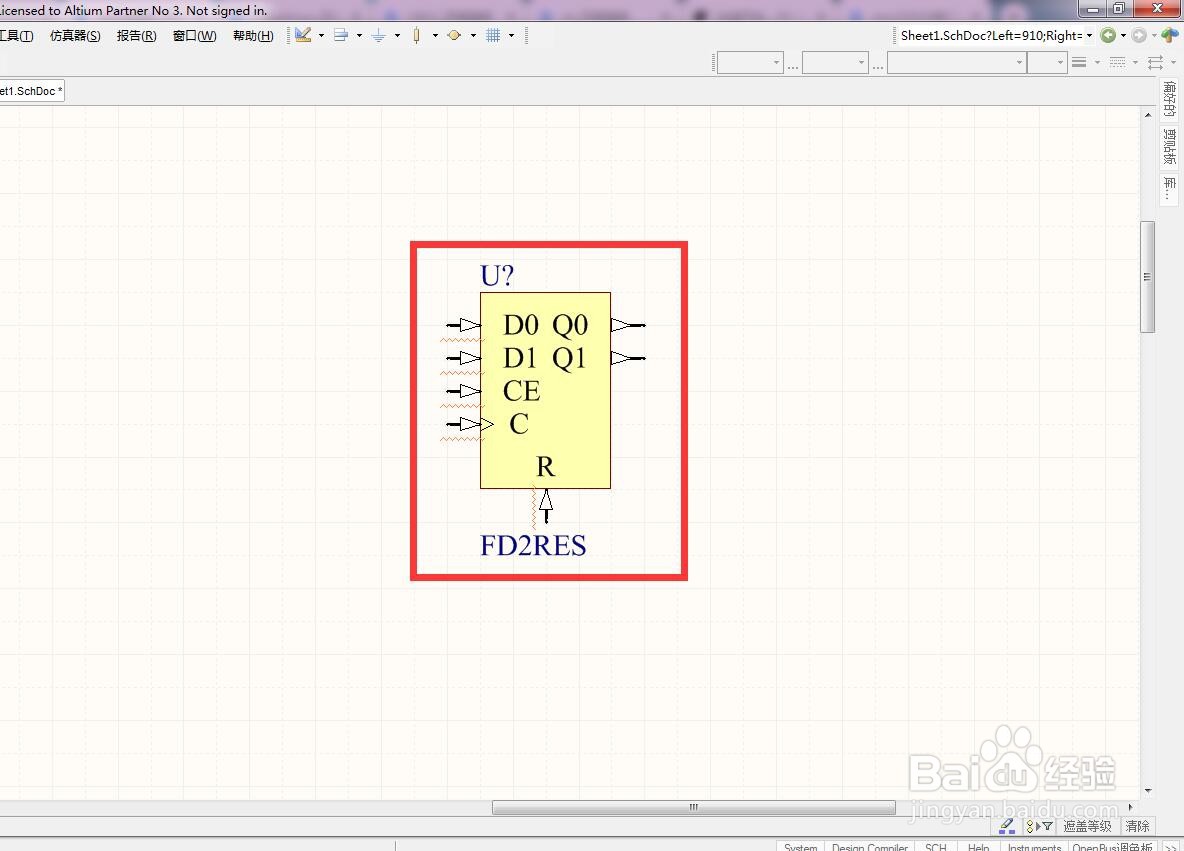Go back with green navigation arrow
1184x851 pixels.
pyautogui.click(x=1108, y=35)
